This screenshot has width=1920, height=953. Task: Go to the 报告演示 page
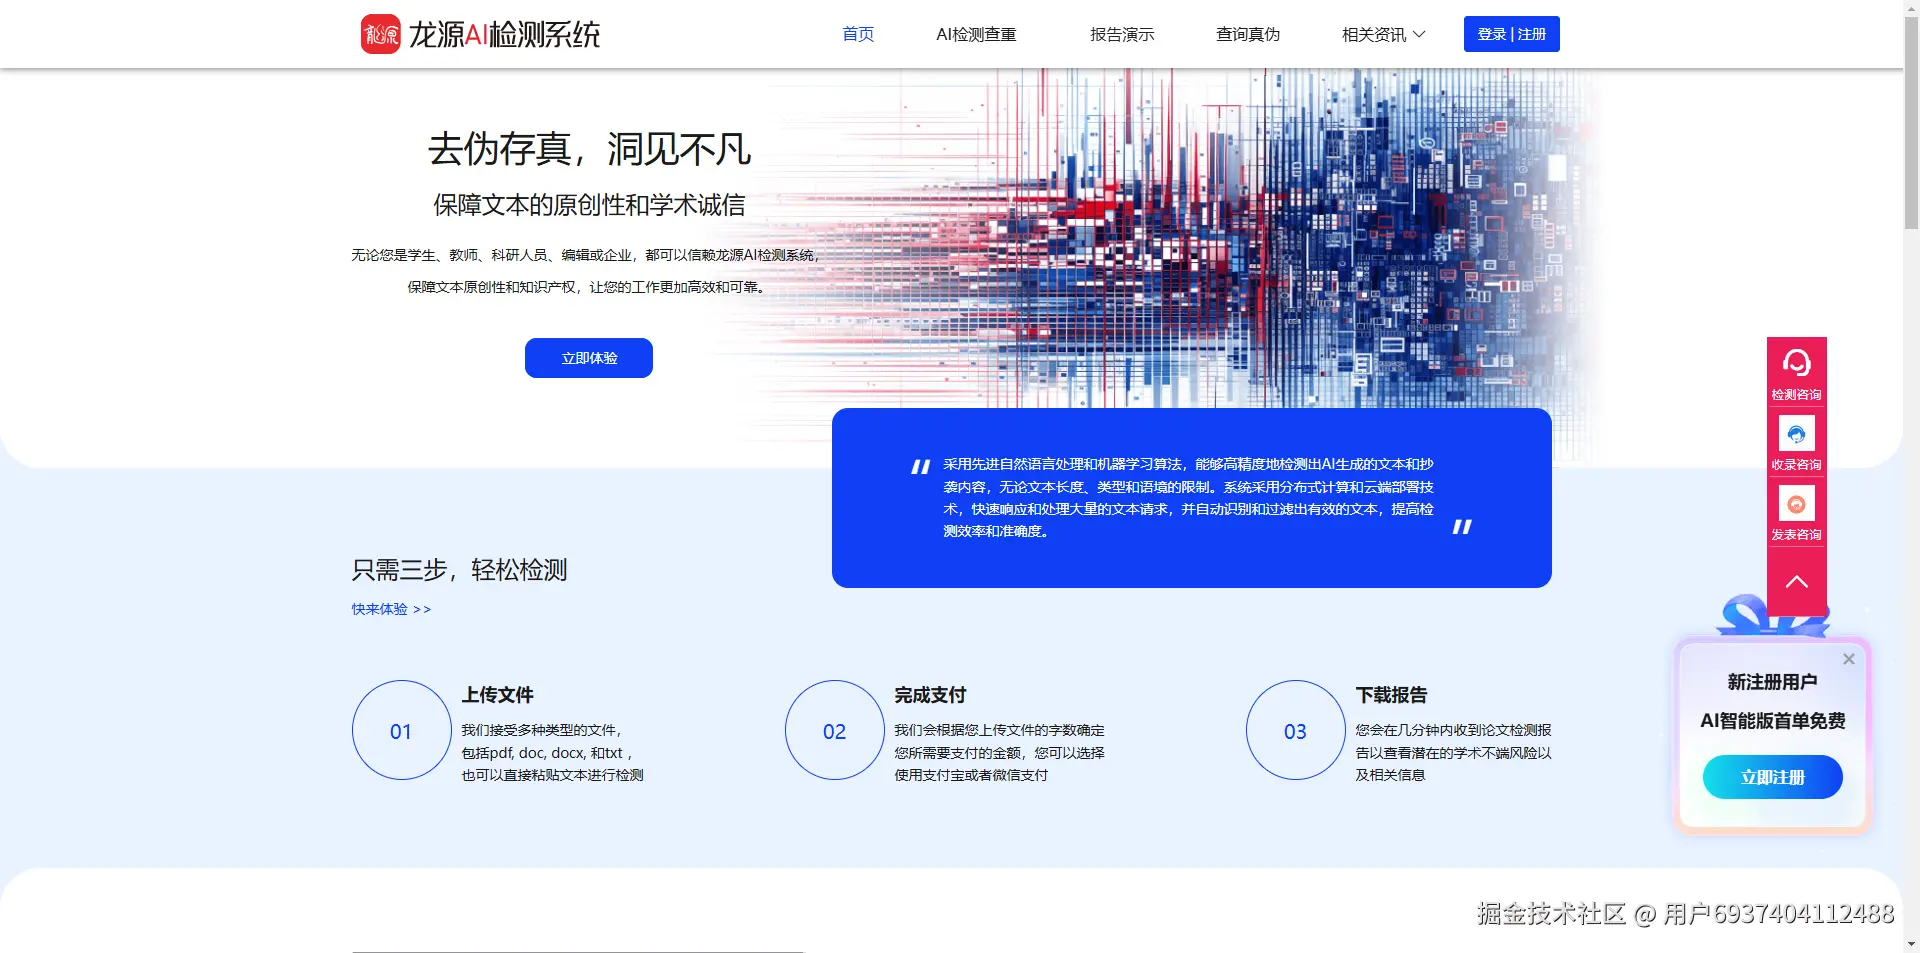tap(1121, 33)
